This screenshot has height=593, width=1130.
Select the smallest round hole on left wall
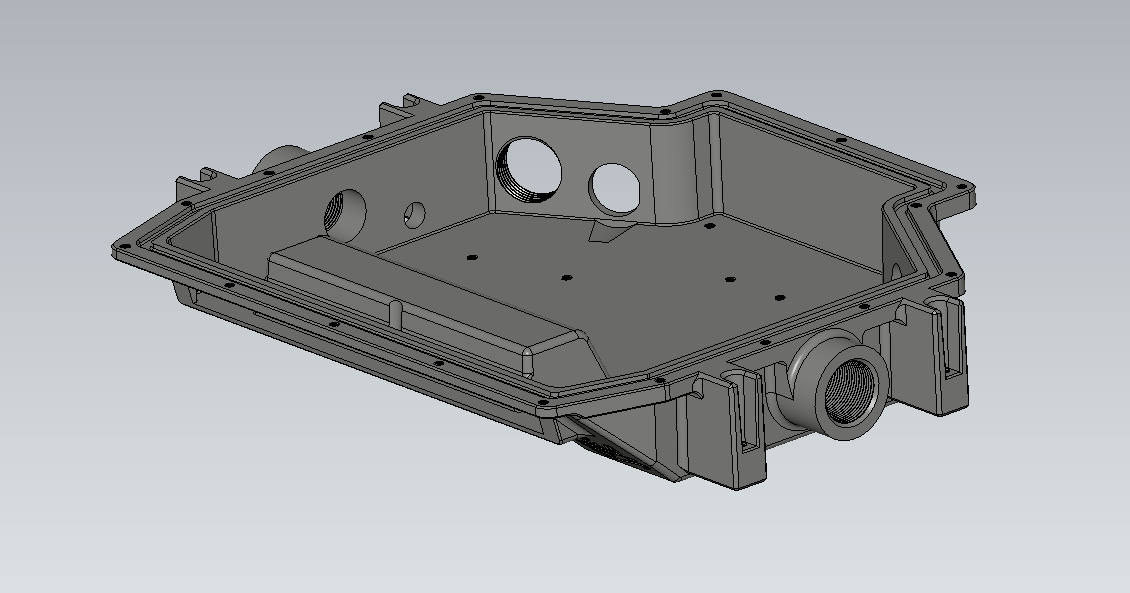click(x=415, y=212)
